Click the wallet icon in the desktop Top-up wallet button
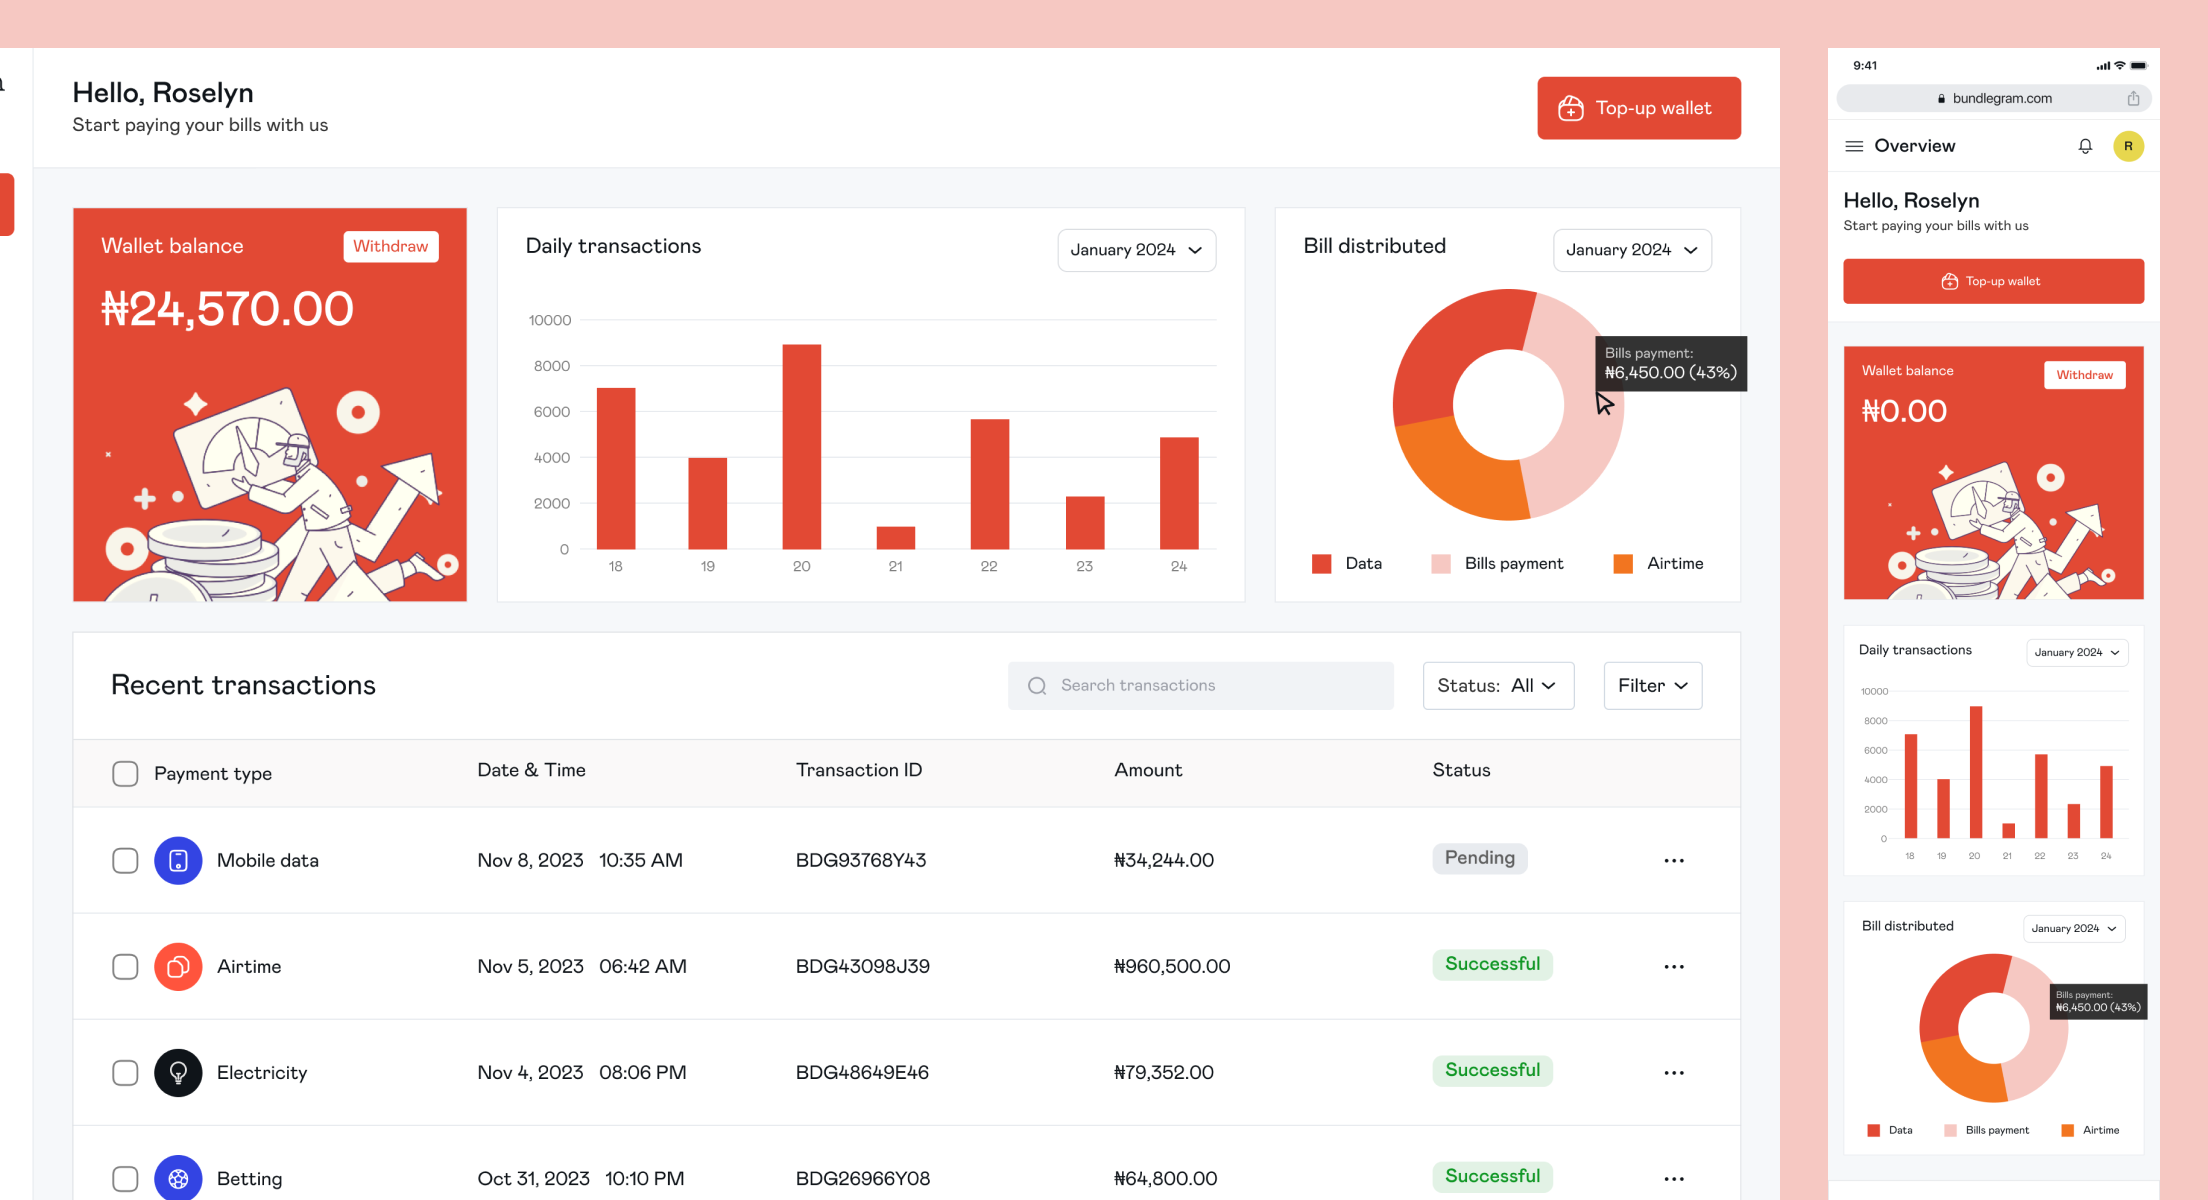 pyautogui.click(x=1571, y=108)
